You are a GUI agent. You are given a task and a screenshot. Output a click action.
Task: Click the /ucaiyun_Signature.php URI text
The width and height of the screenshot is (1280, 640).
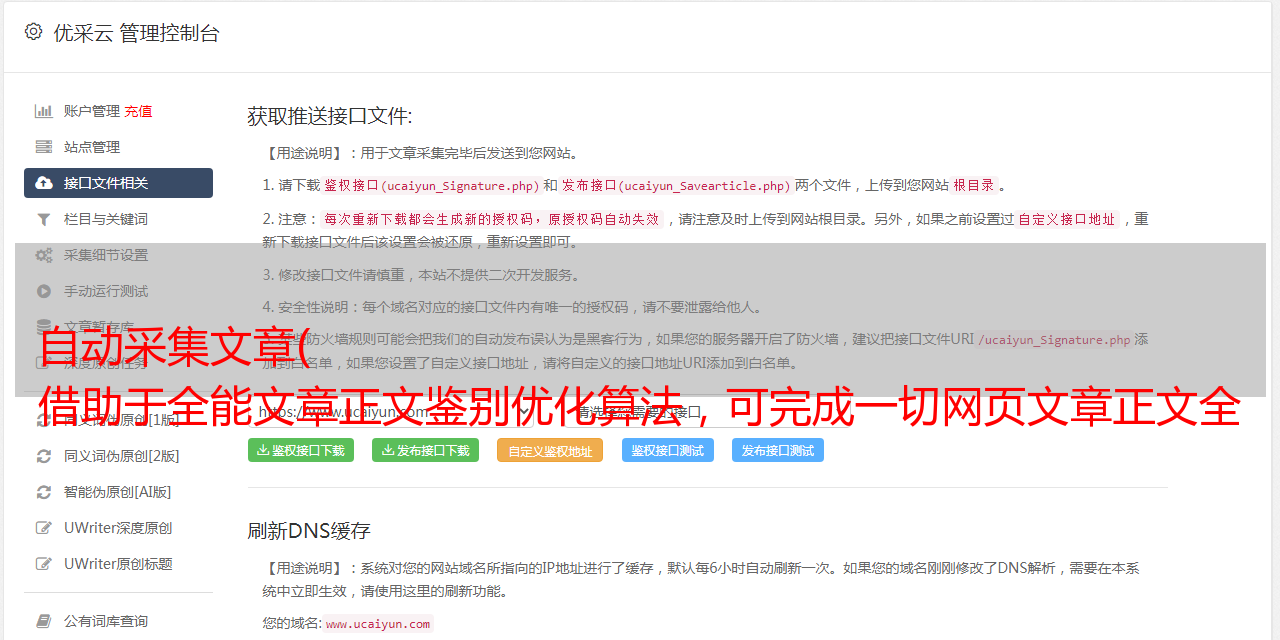[x=1054, y=339]
